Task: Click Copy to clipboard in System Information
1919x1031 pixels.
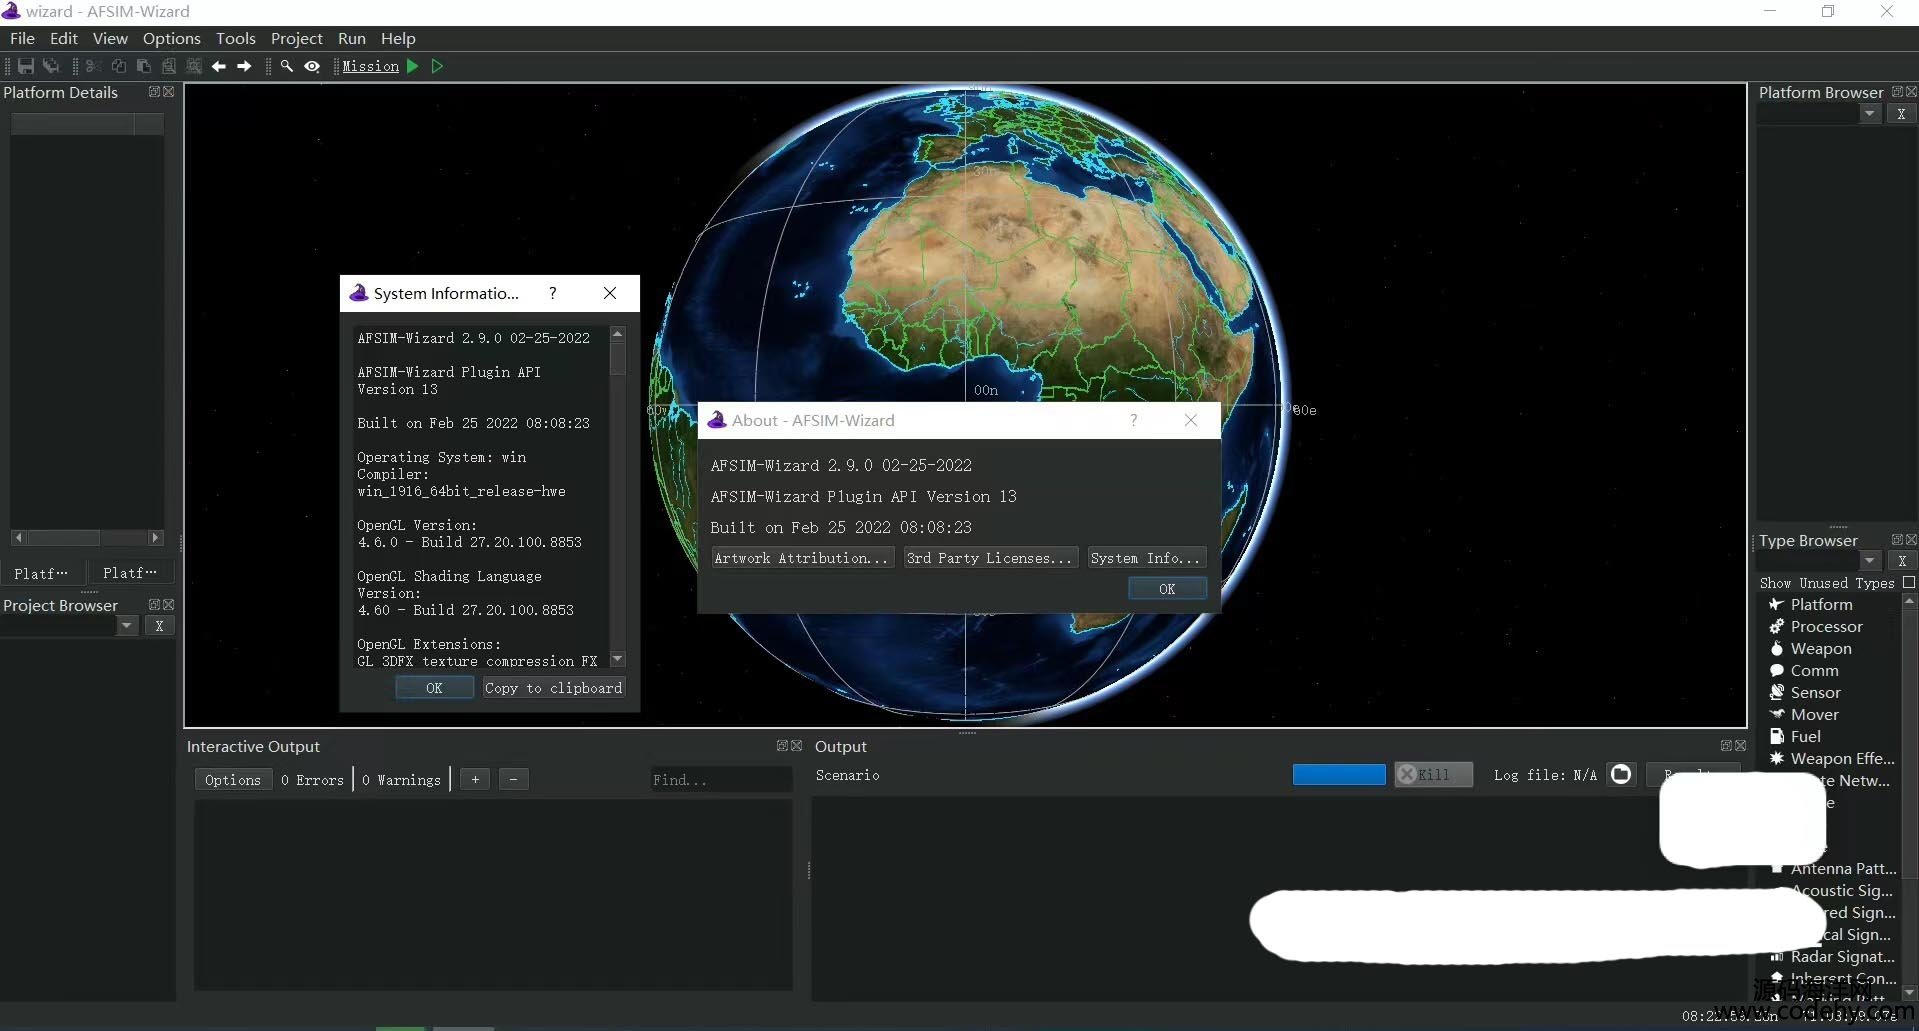Action: (x=553, y=688)
